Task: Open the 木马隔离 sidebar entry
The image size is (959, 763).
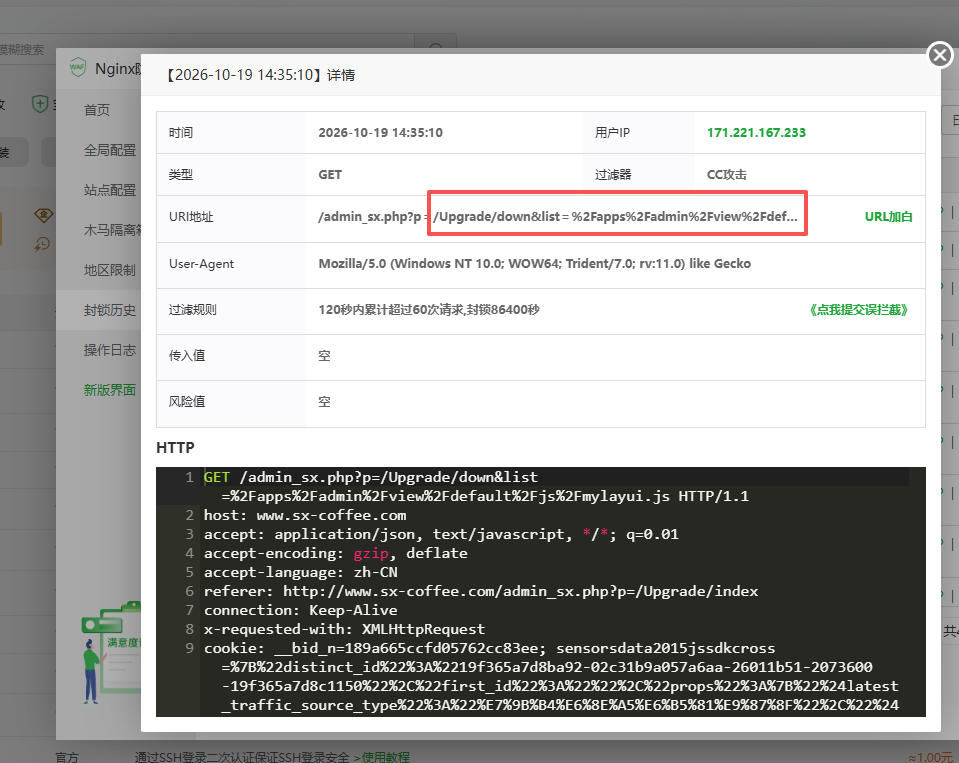Action: click(x=113, y=230)
